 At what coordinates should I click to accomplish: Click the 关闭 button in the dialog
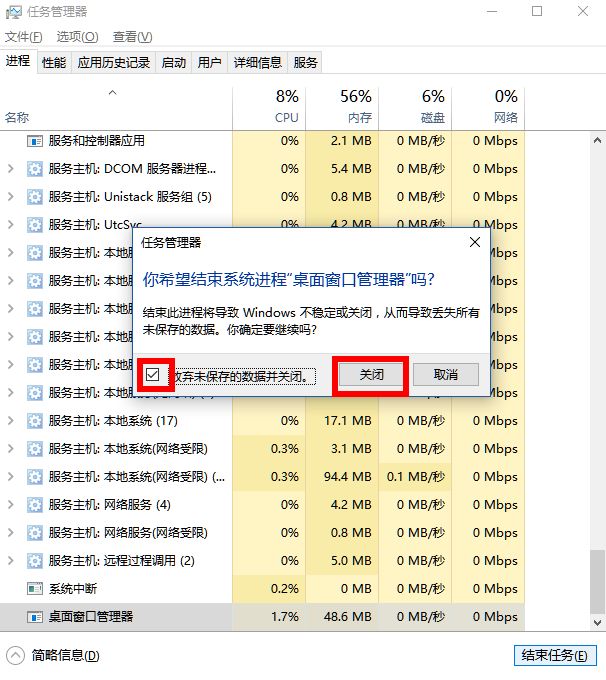pyautogui.click(x=372, y=375)
